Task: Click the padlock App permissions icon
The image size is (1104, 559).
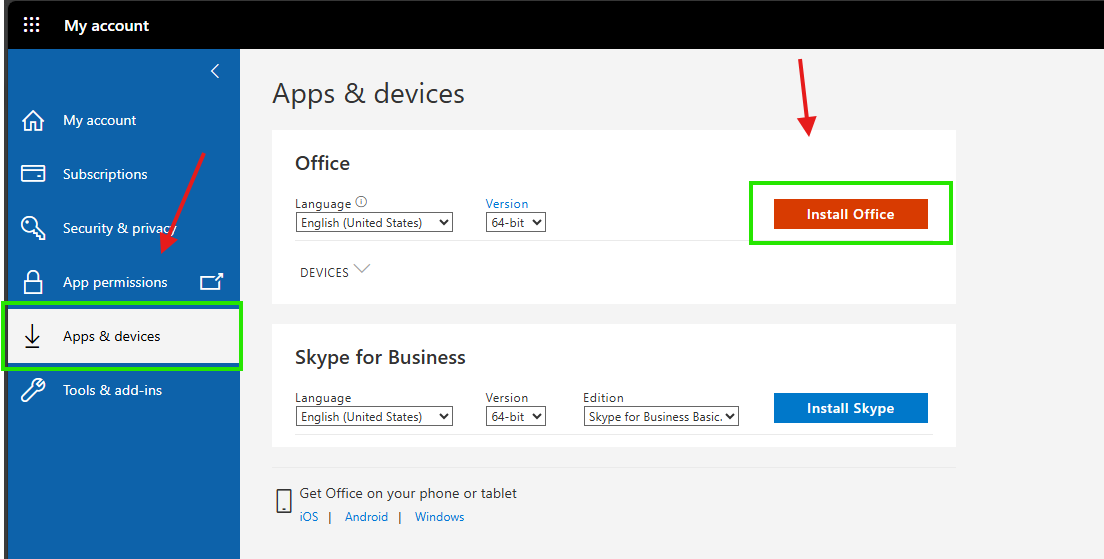Action: click(33, 282)
